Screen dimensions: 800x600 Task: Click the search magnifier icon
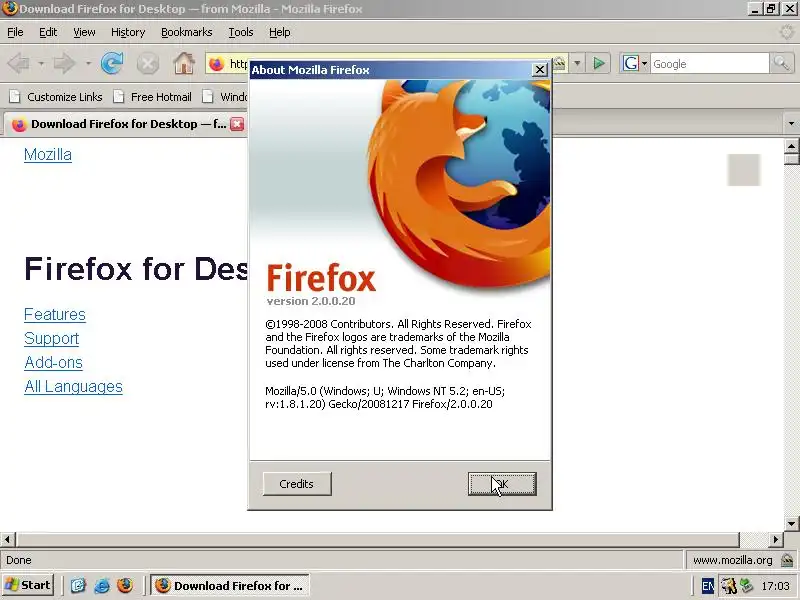(x=781, y=64)
